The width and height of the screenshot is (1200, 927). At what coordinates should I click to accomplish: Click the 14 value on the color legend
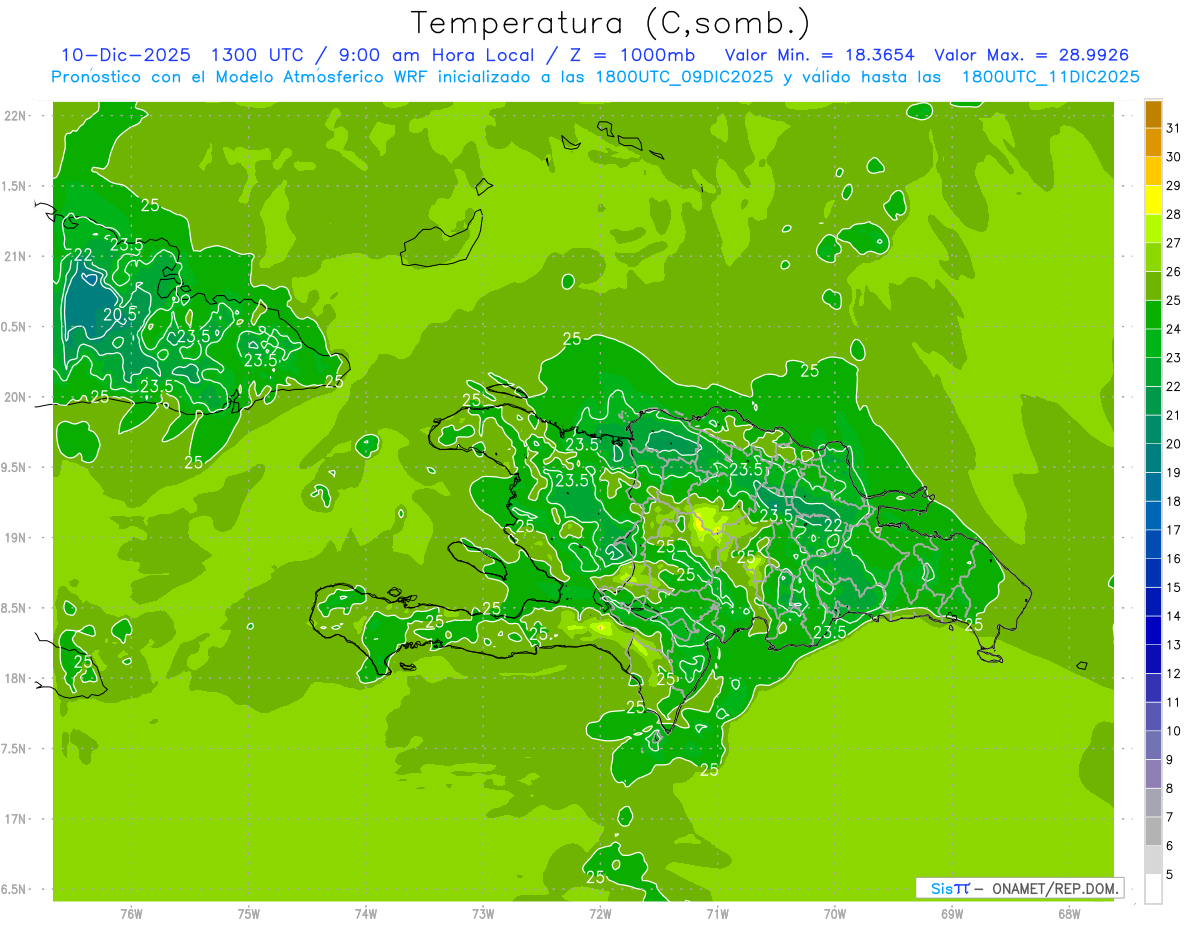point(1174,616)
